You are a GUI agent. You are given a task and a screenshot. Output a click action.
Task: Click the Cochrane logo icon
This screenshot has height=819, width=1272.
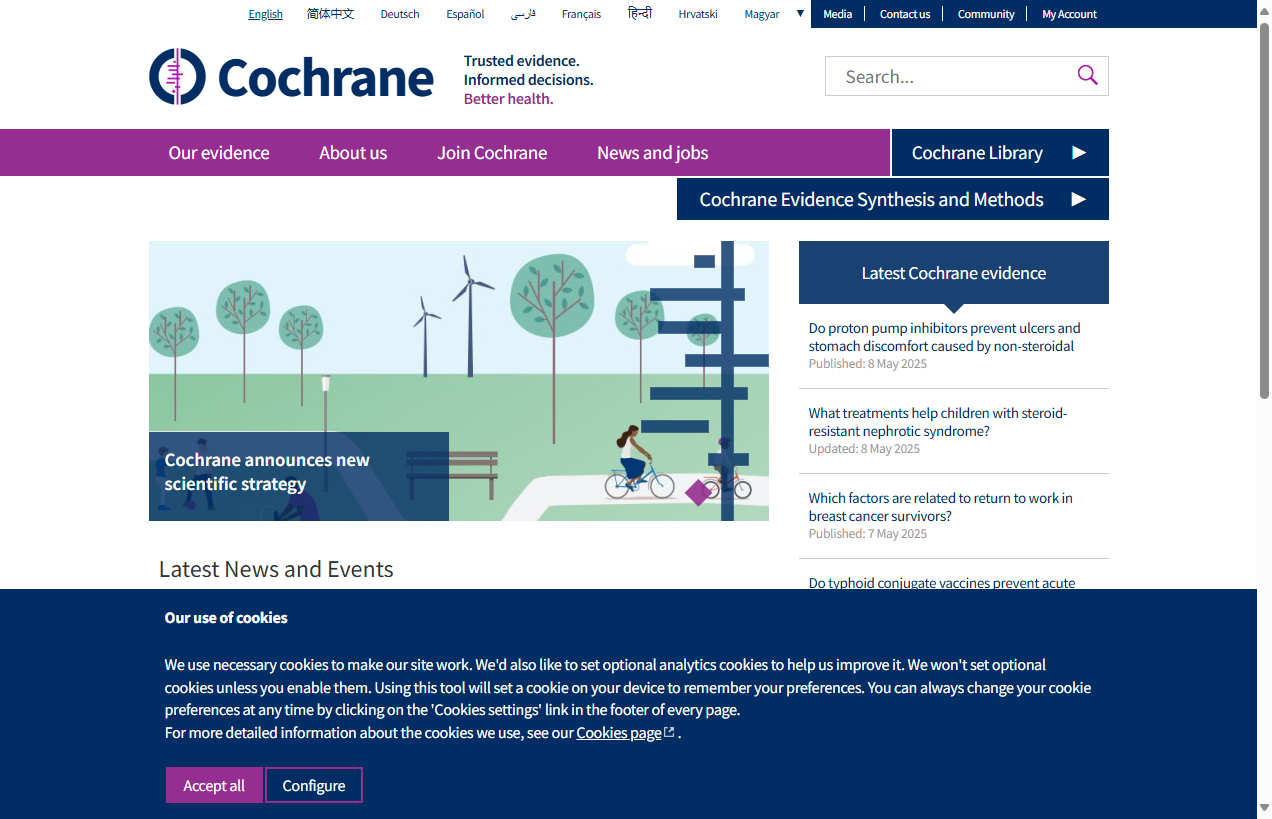176,76
